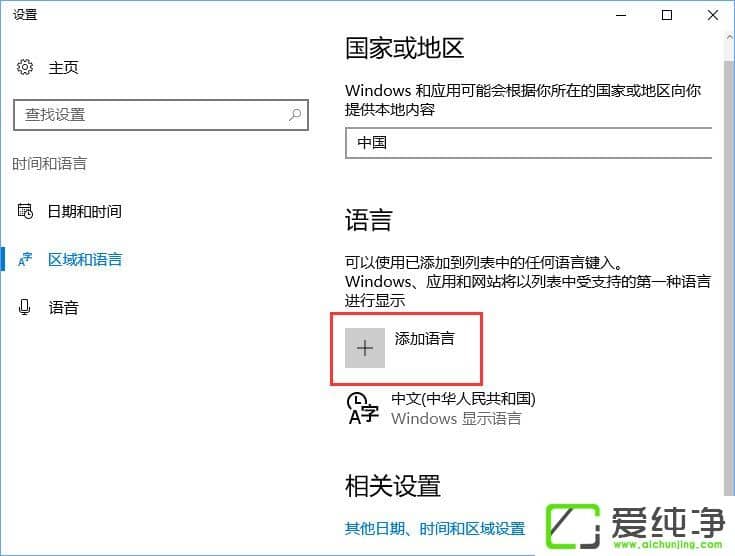Go to 主页 via its text label
735x556 pixels.
click(63, 68)
